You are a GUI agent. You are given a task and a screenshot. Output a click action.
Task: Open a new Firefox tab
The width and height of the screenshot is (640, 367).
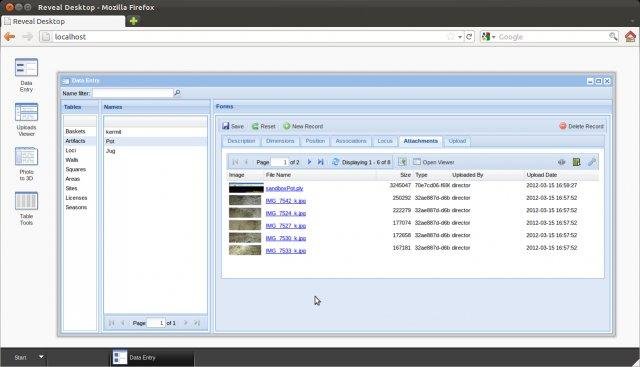click(133, 21)
